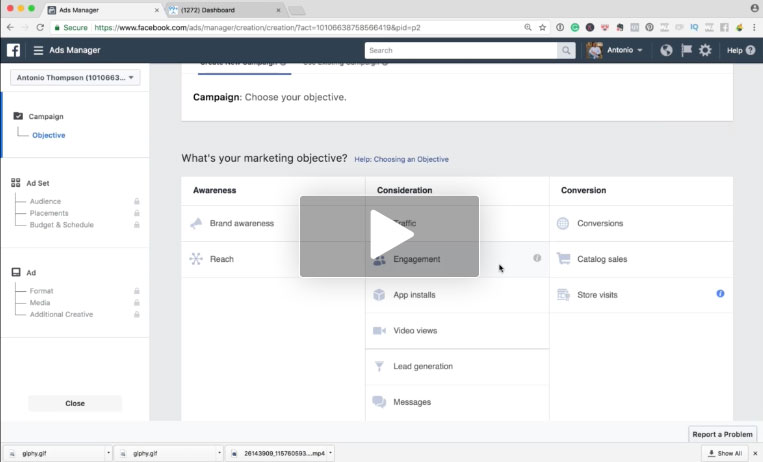
Task: Open the Help question mark
Action: pos(750,50)
